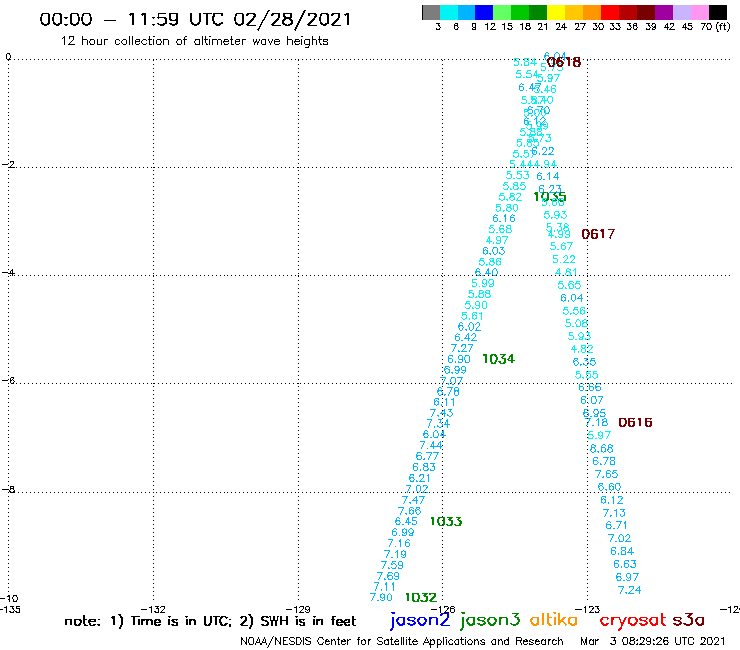Screen dimensions: 740x650
Task: Click the jason2 satellite legend label
Action: pyautogui.click(x=420, y=620)
